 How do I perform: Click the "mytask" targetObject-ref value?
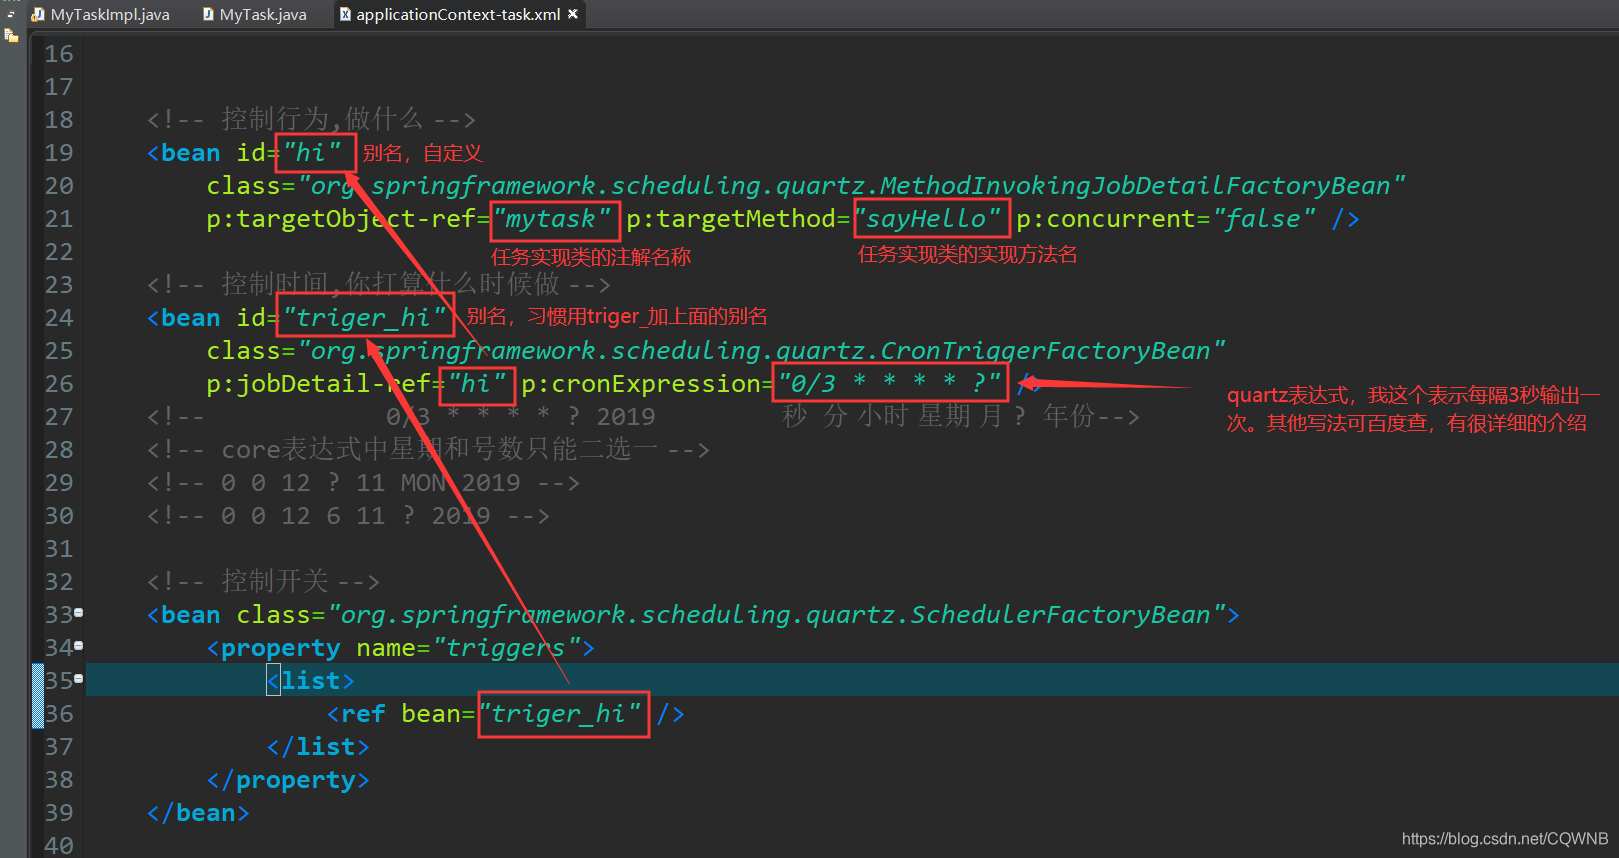(550, 219)
